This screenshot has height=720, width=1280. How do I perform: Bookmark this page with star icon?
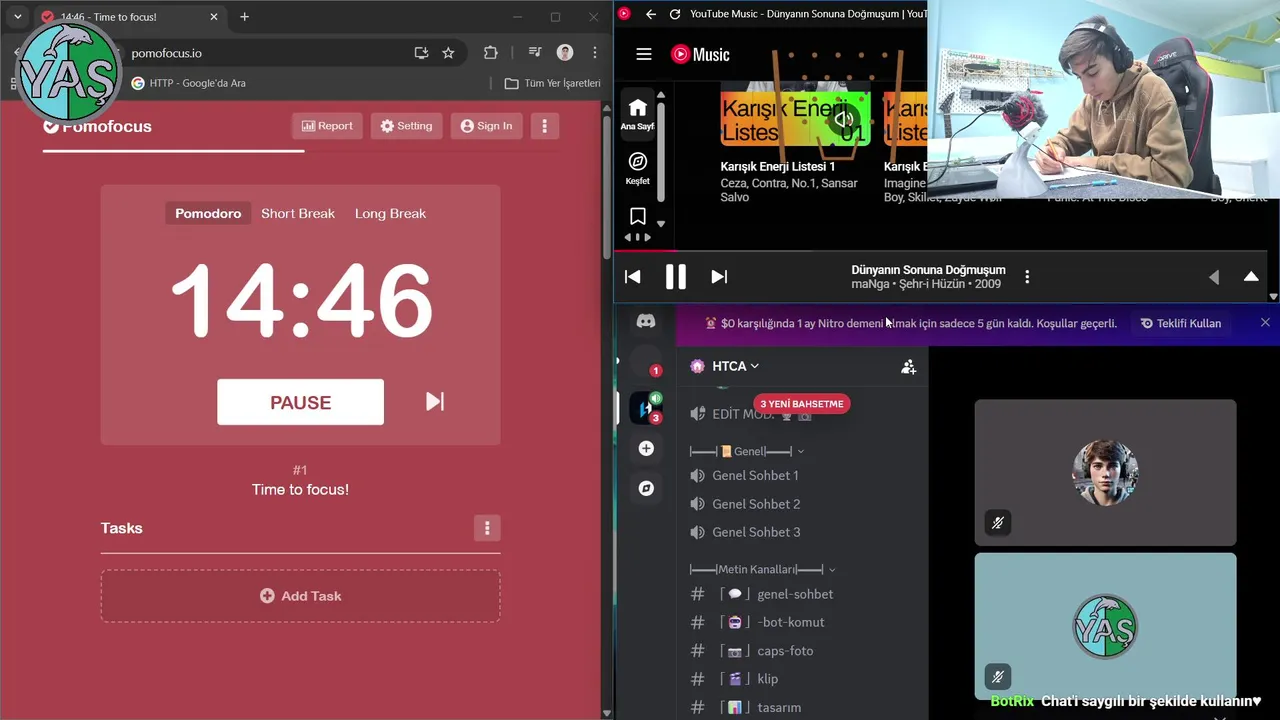coord(448,53)
